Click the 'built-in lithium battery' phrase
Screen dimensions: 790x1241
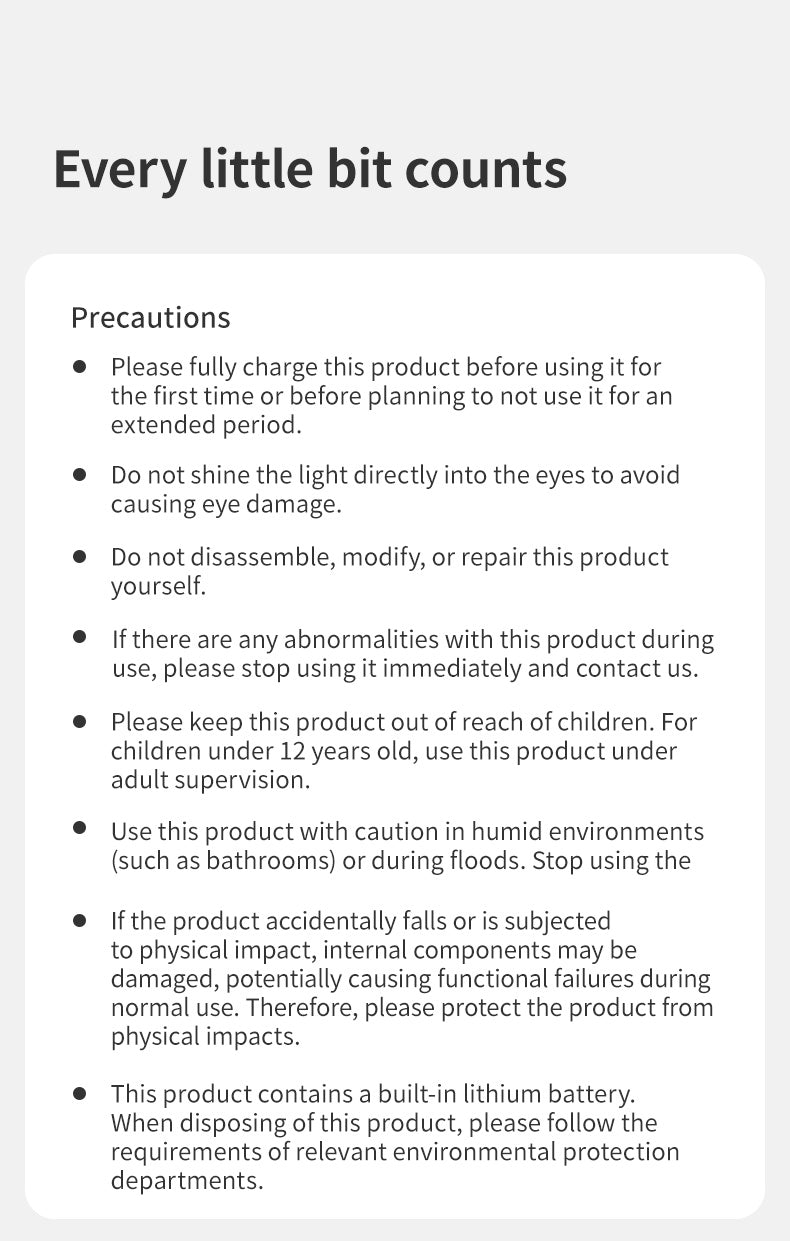click(x=505, y=1094)
